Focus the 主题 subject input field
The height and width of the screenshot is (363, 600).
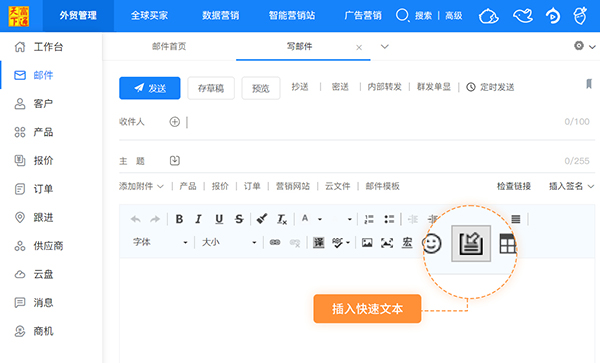click(371, 161)
